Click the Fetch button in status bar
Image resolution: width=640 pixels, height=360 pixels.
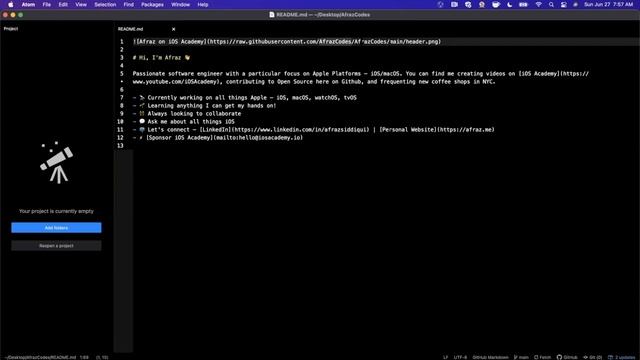click(x=542, y=357)
